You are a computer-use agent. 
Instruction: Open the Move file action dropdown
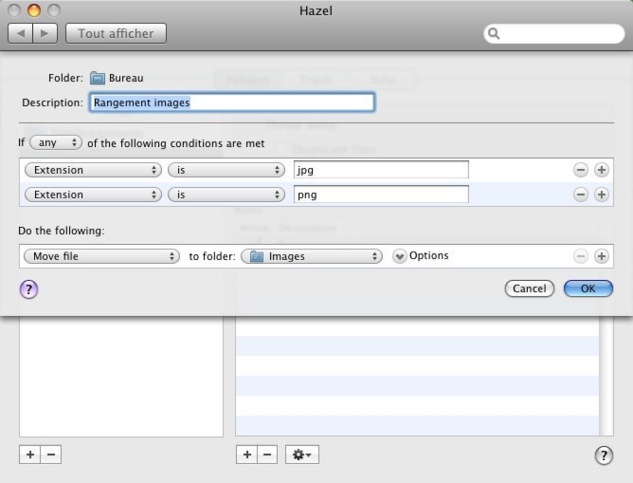[x=102, y=256]
